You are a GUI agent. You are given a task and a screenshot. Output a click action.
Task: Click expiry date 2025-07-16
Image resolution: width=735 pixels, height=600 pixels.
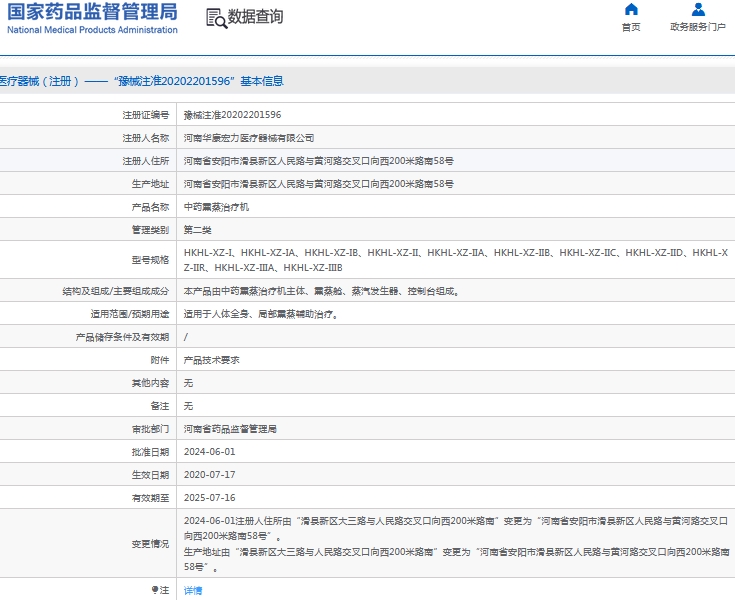pyautogui.click(x=210, y=498)
